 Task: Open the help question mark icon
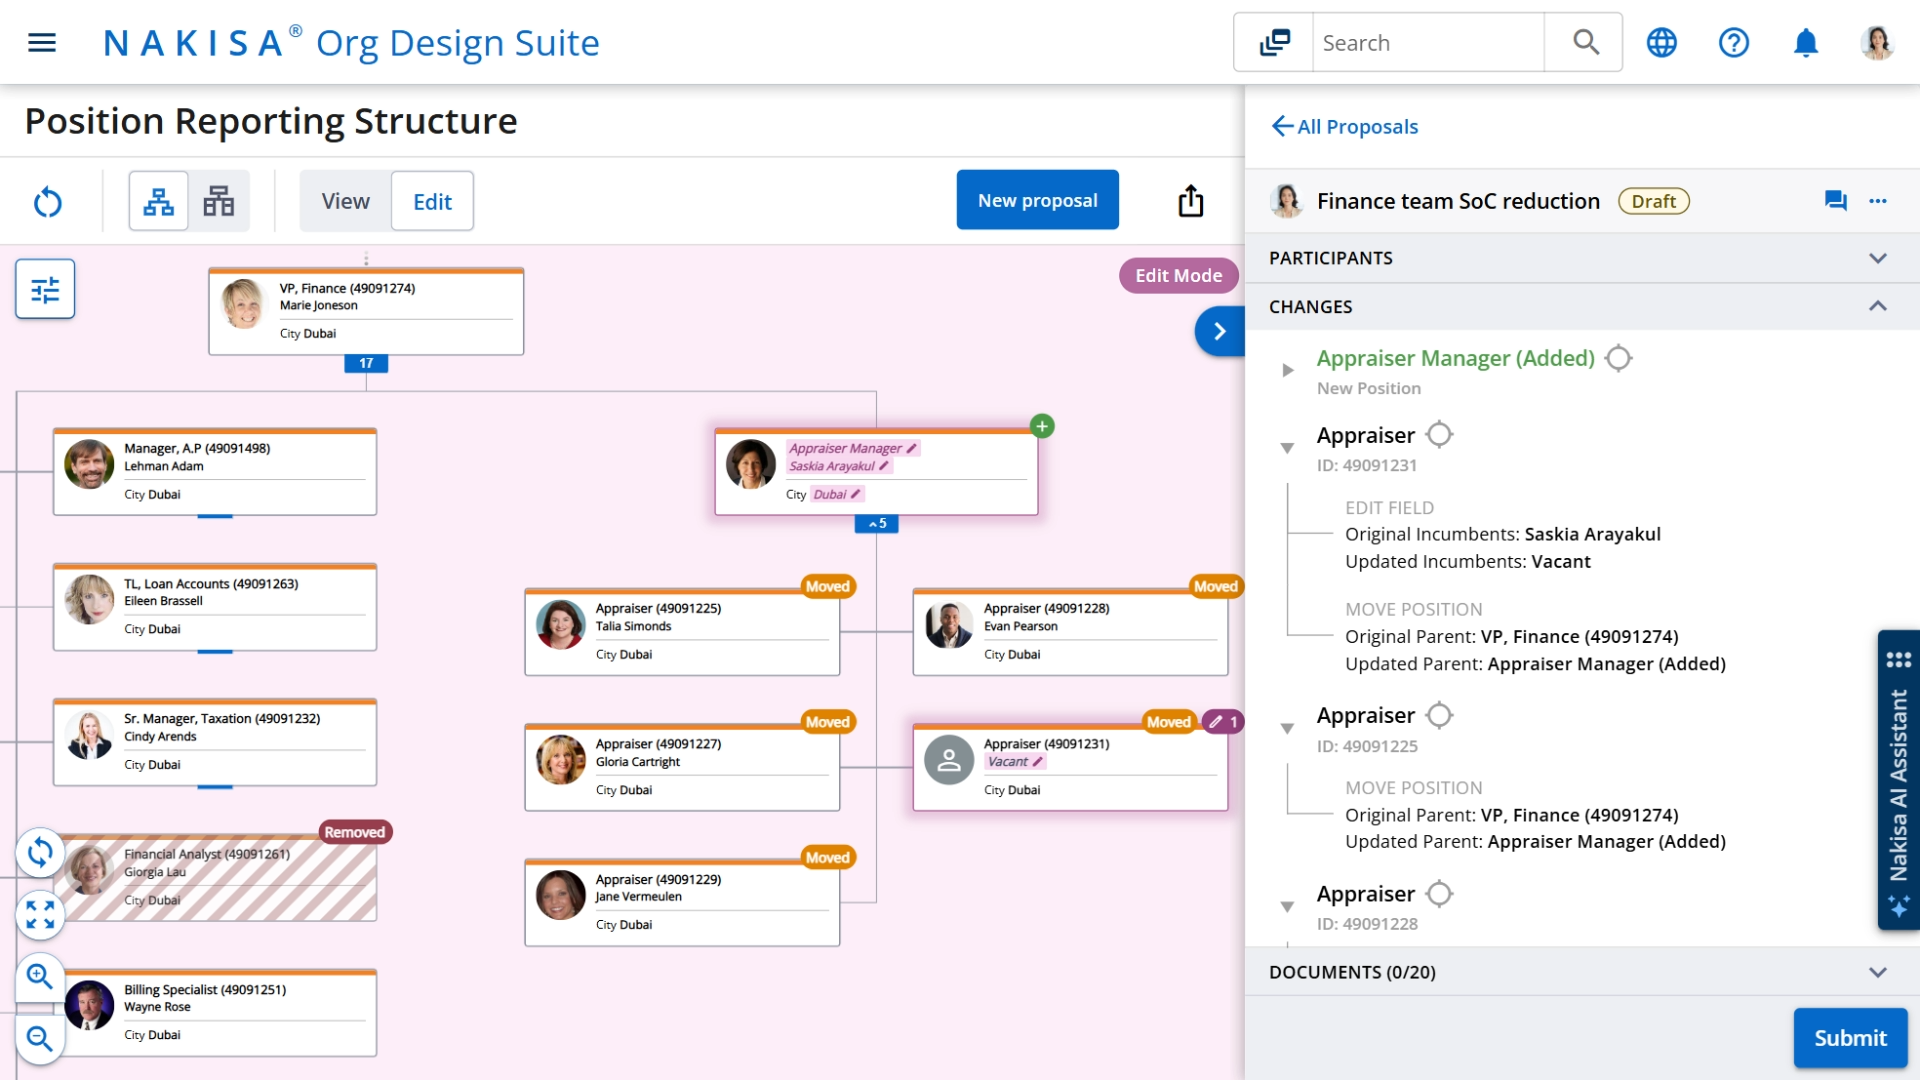point(1733,42)
